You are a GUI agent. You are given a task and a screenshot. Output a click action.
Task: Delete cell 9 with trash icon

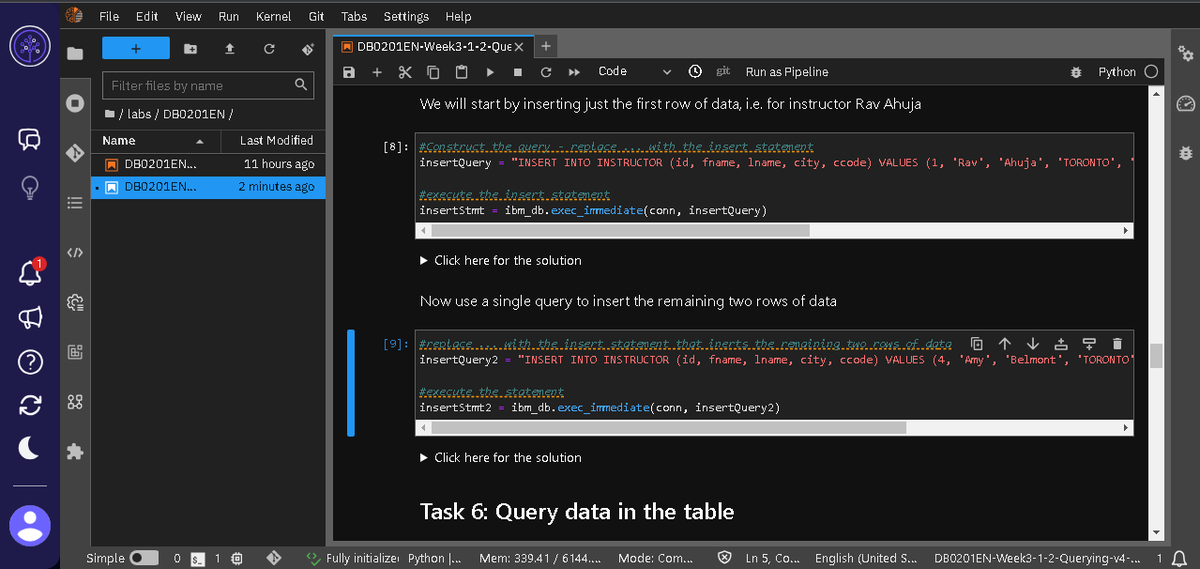coord(1117,343)
